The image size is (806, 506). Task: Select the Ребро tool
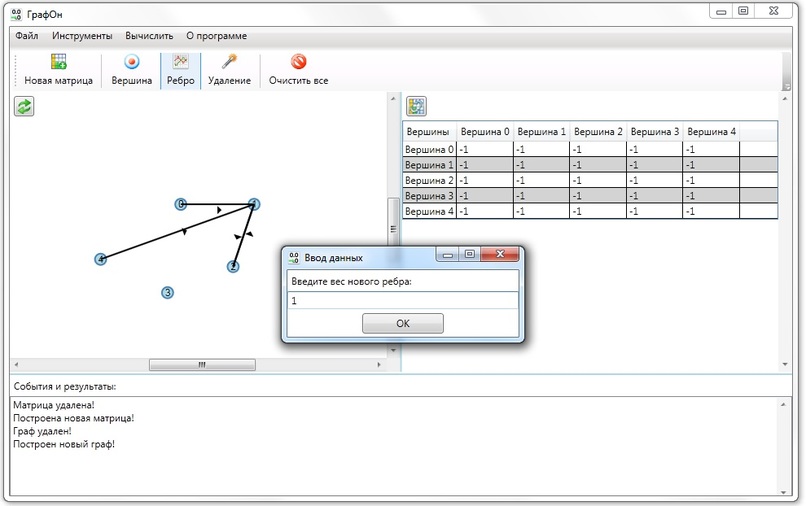(180, 69)
